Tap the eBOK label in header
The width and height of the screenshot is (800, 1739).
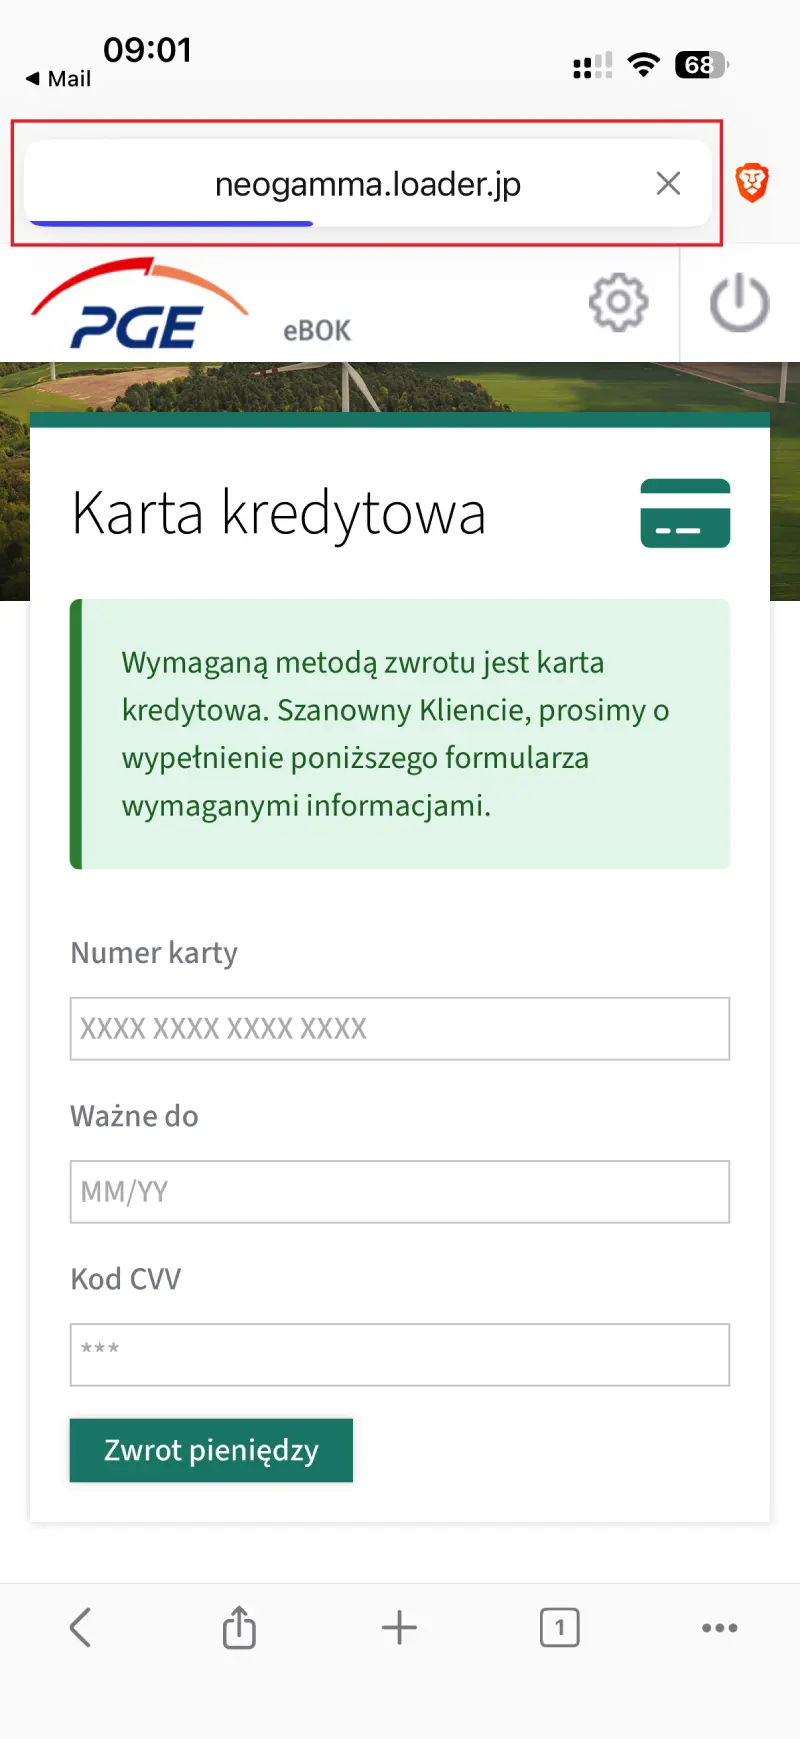317,331
